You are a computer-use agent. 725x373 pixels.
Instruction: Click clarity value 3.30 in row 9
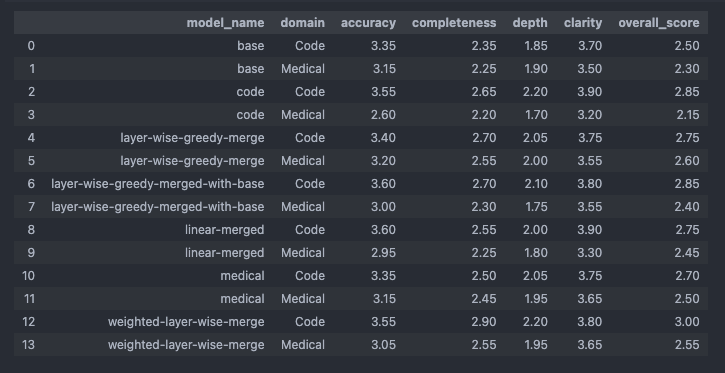pyautogui.click(x=589, y=253)
